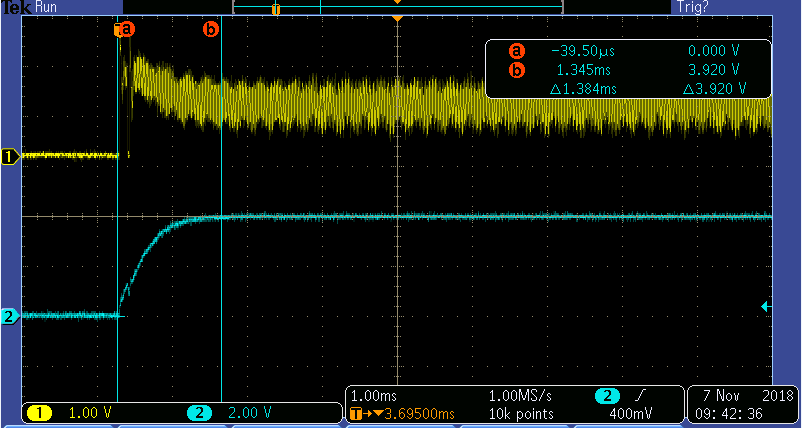Click the Tek logo in top corner
Viewport: 802px width, 428px height.
pos(15,7)
